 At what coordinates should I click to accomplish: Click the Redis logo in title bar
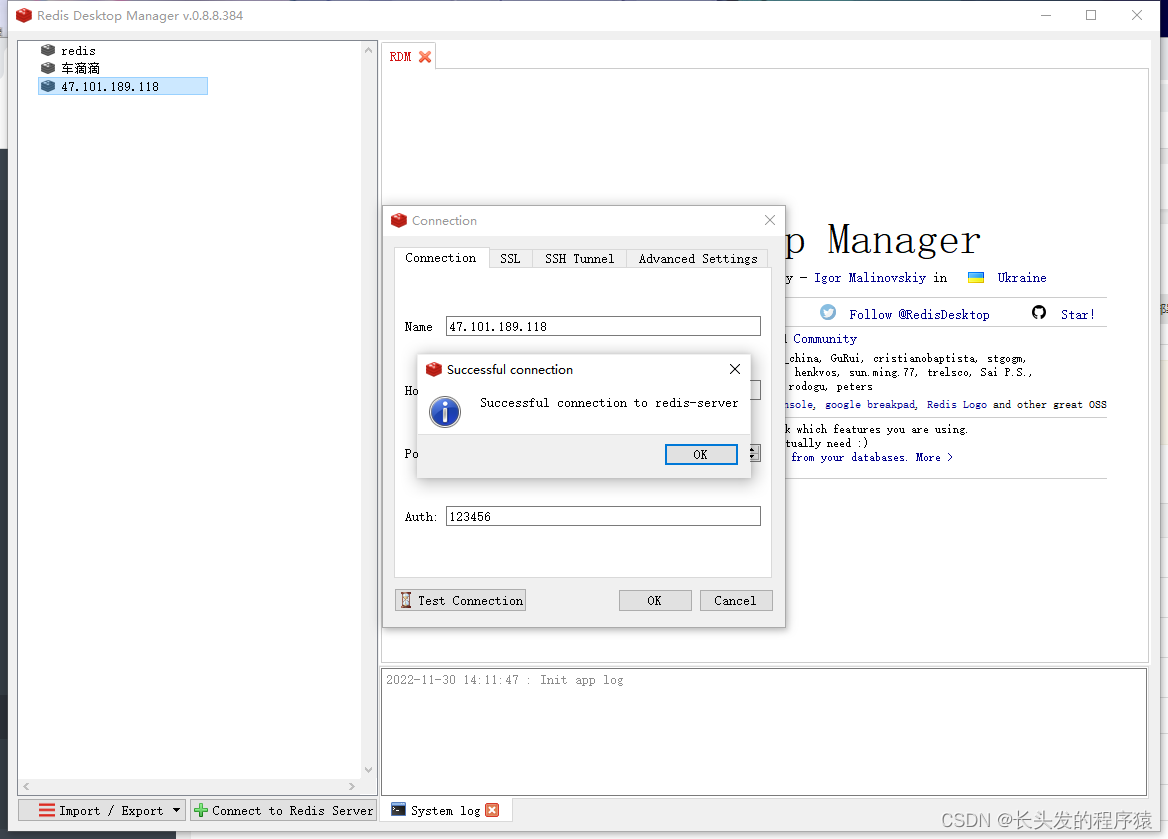[x=24, y=15]
